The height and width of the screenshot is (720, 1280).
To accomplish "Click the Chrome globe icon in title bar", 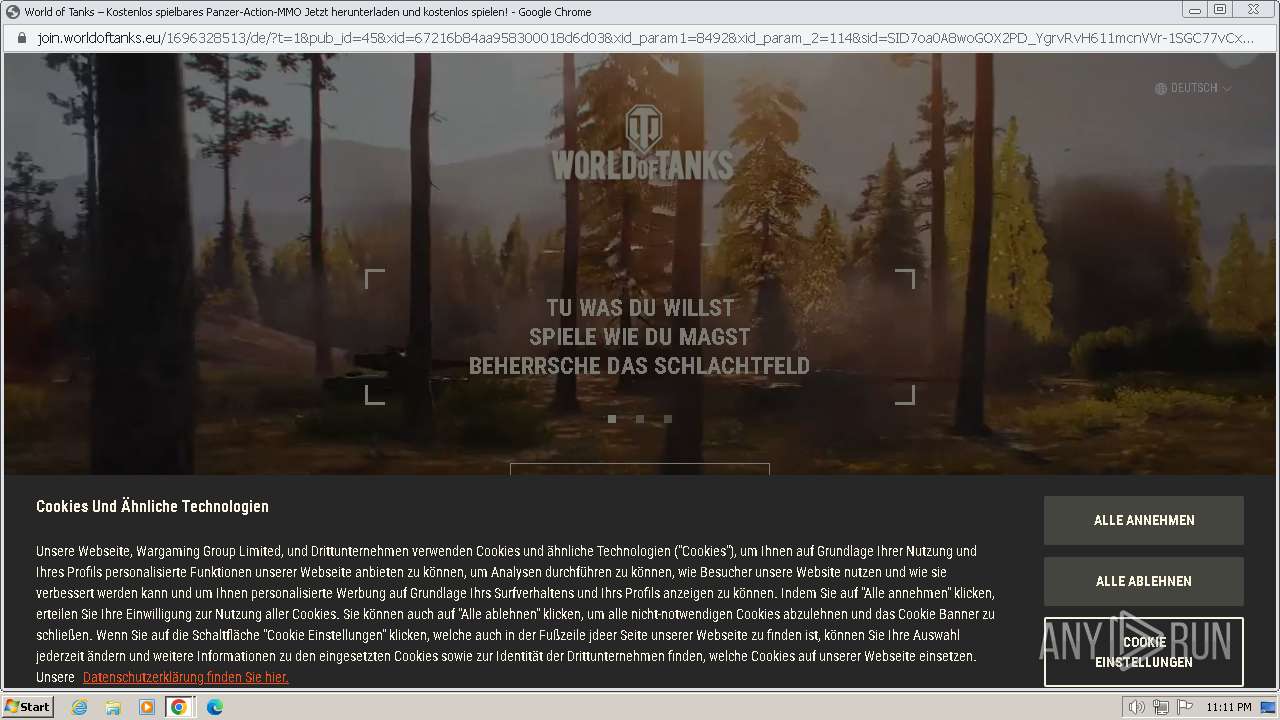I will point(13,12).
